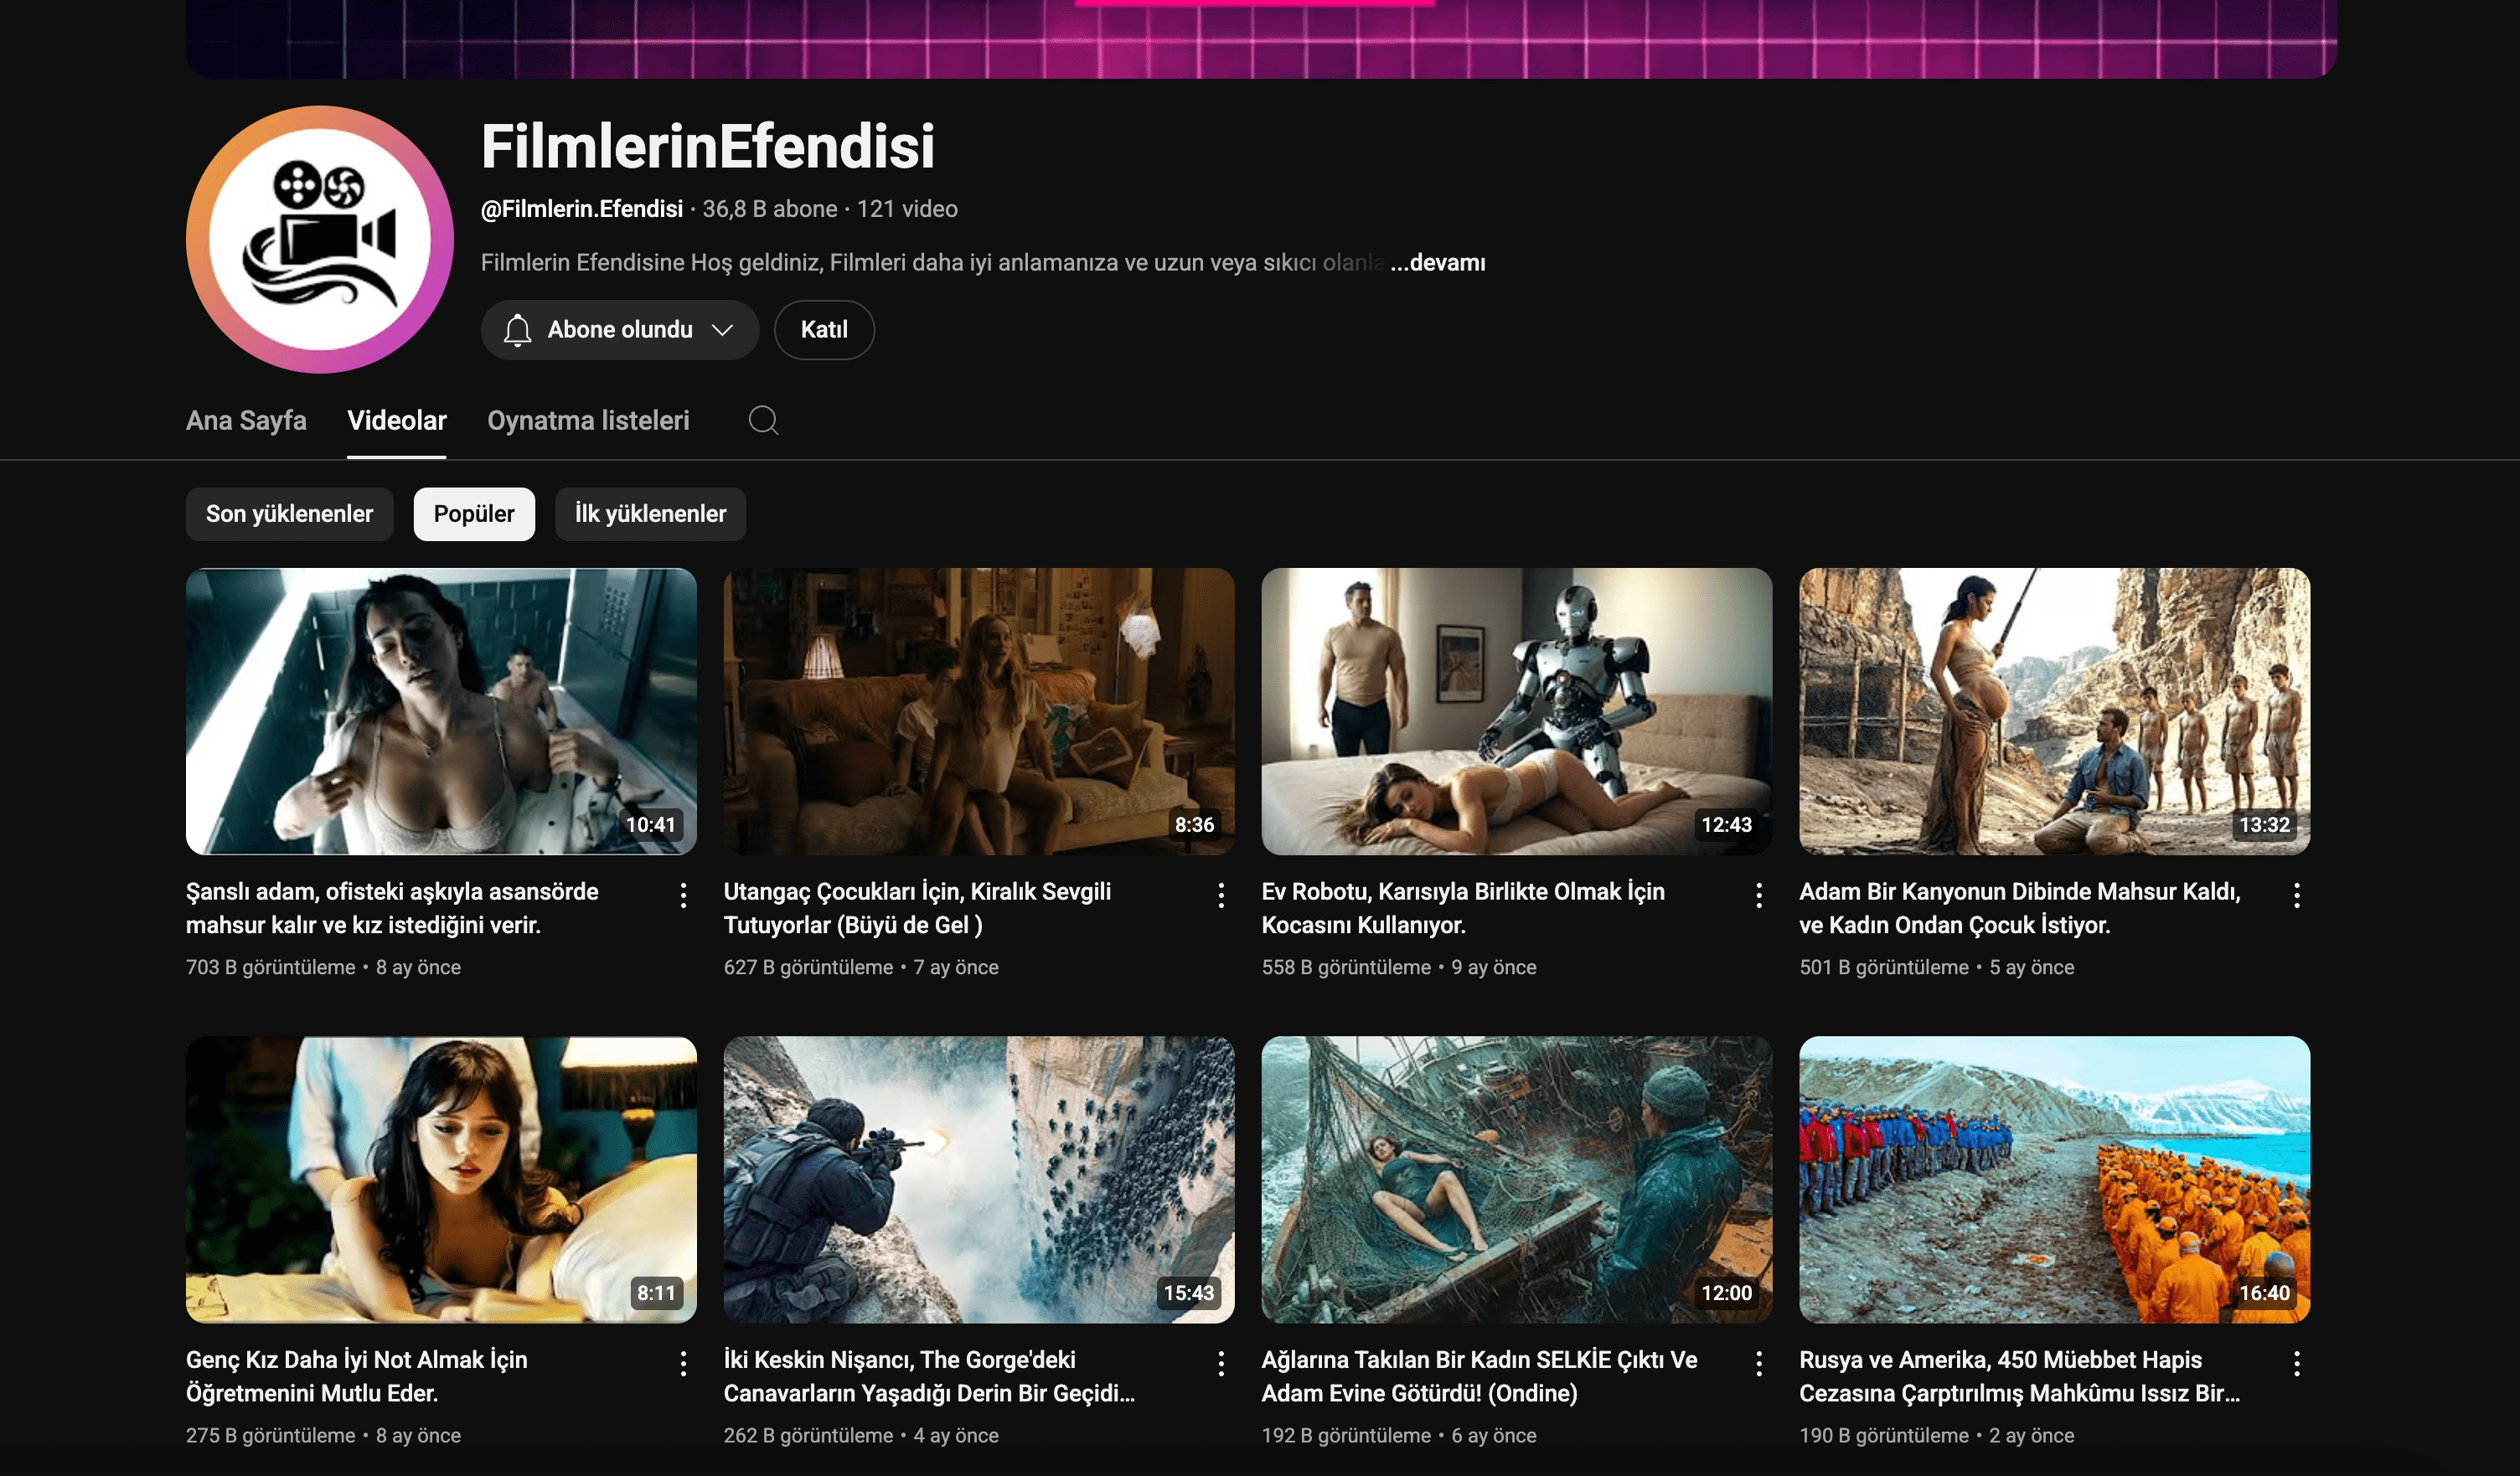Viewport: 2520px width, 1476px height.
Task: Open the elevator video thumbnail, 10:41
Action: point(441,712)
